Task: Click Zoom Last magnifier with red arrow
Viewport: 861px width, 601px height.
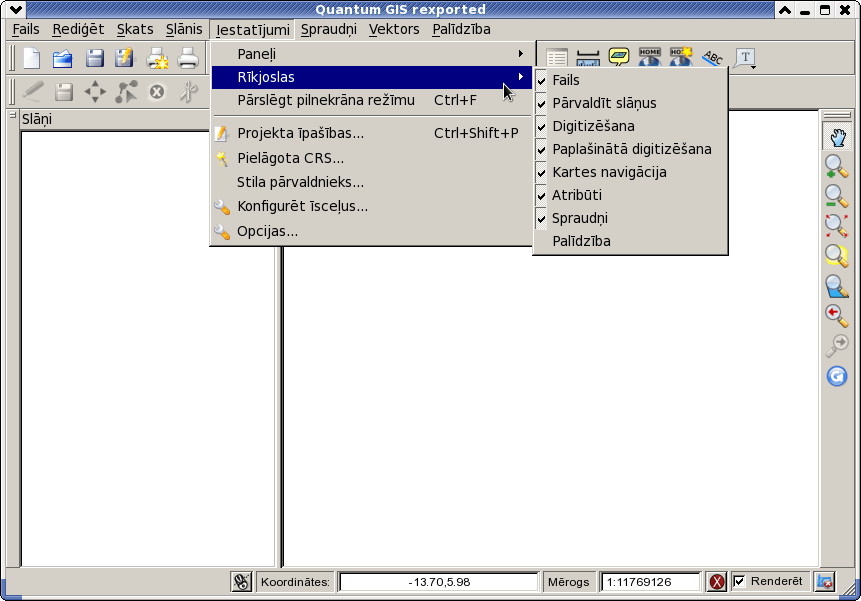Action: [x=837, y=316]
